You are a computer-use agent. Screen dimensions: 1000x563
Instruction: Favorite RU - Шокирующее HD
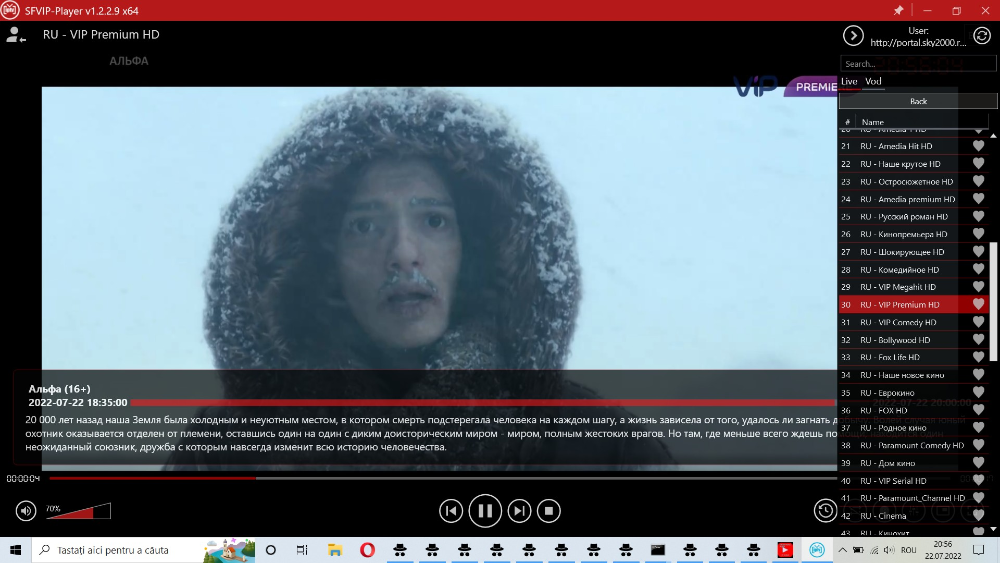tap(978, 252)
